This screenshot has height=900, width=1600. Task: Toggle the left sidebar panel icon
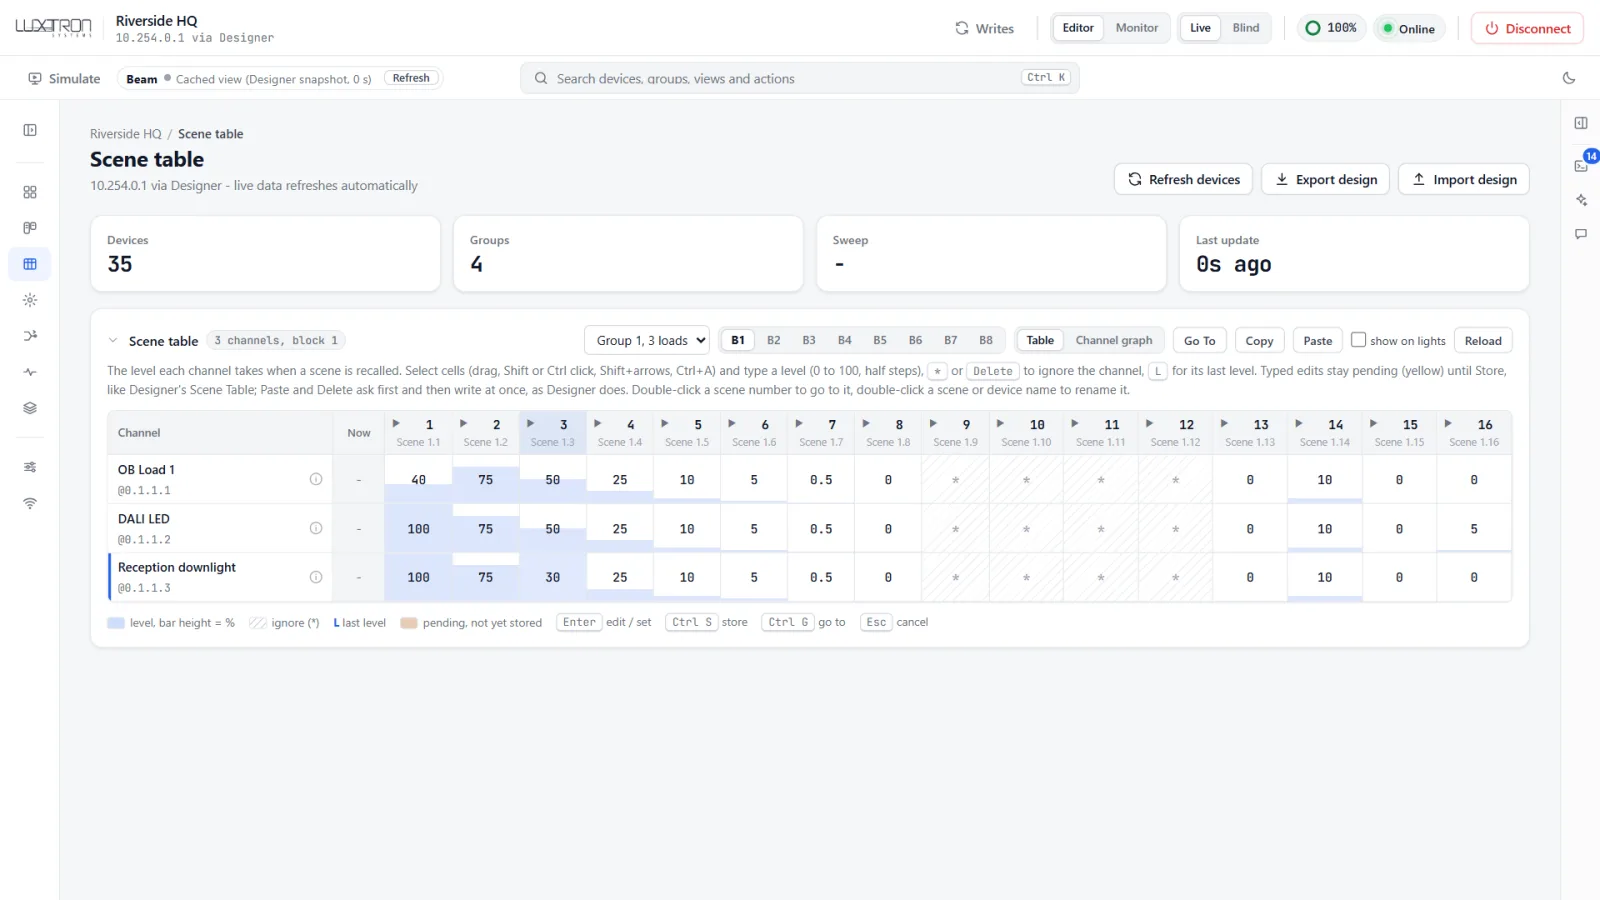click(30, 130)
